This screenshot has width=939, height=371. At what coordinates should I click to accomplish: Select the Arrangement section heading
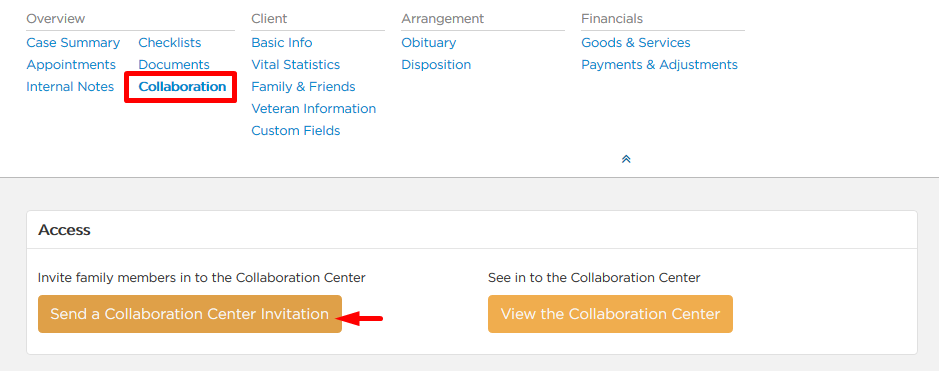(443, 19)
